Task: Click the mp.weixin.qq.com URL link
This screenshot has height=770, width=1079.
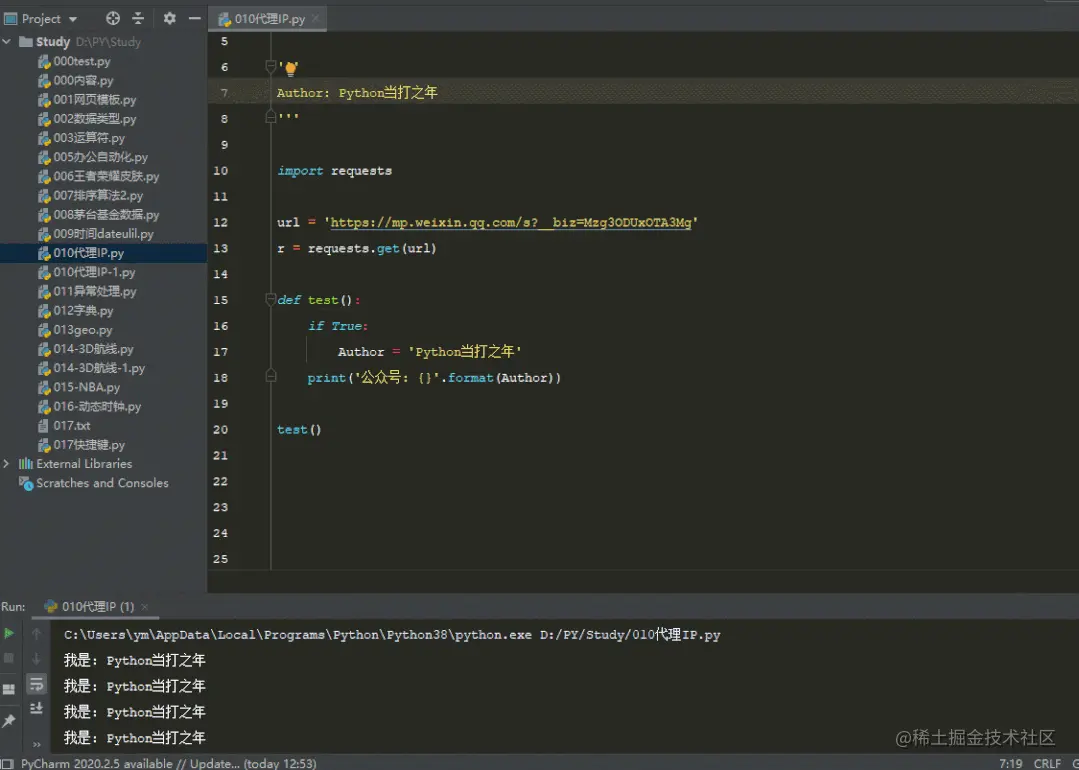Action: coord(511,222)
